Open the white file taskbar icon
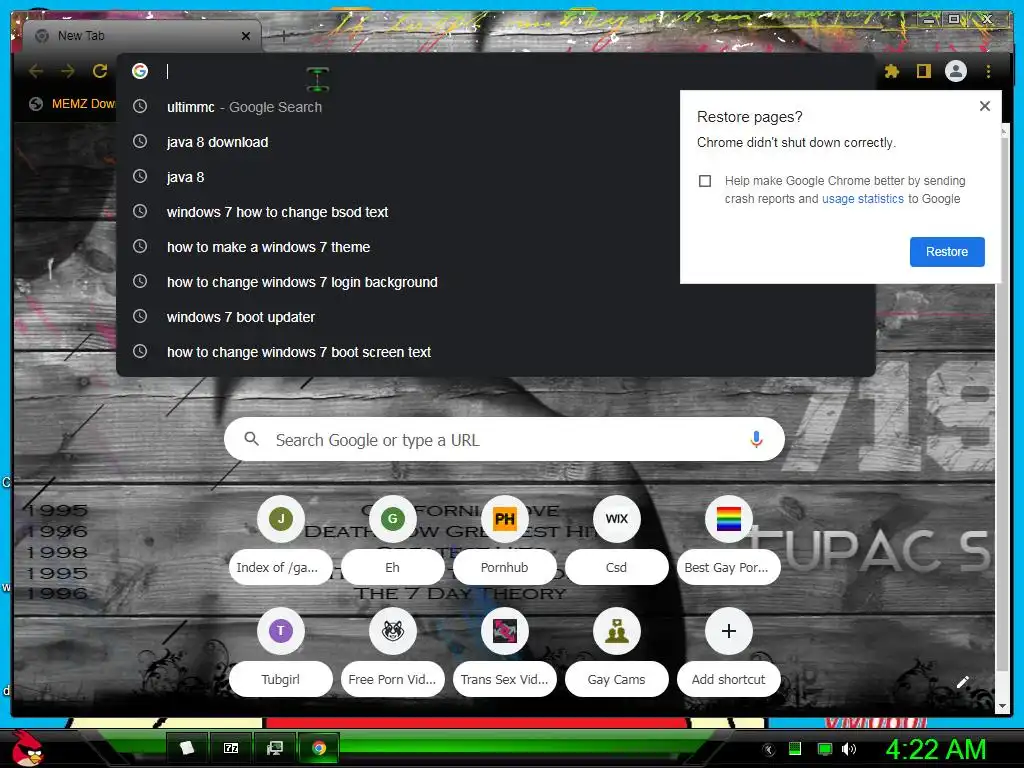1024x768 pixels. tap(187, 748)
